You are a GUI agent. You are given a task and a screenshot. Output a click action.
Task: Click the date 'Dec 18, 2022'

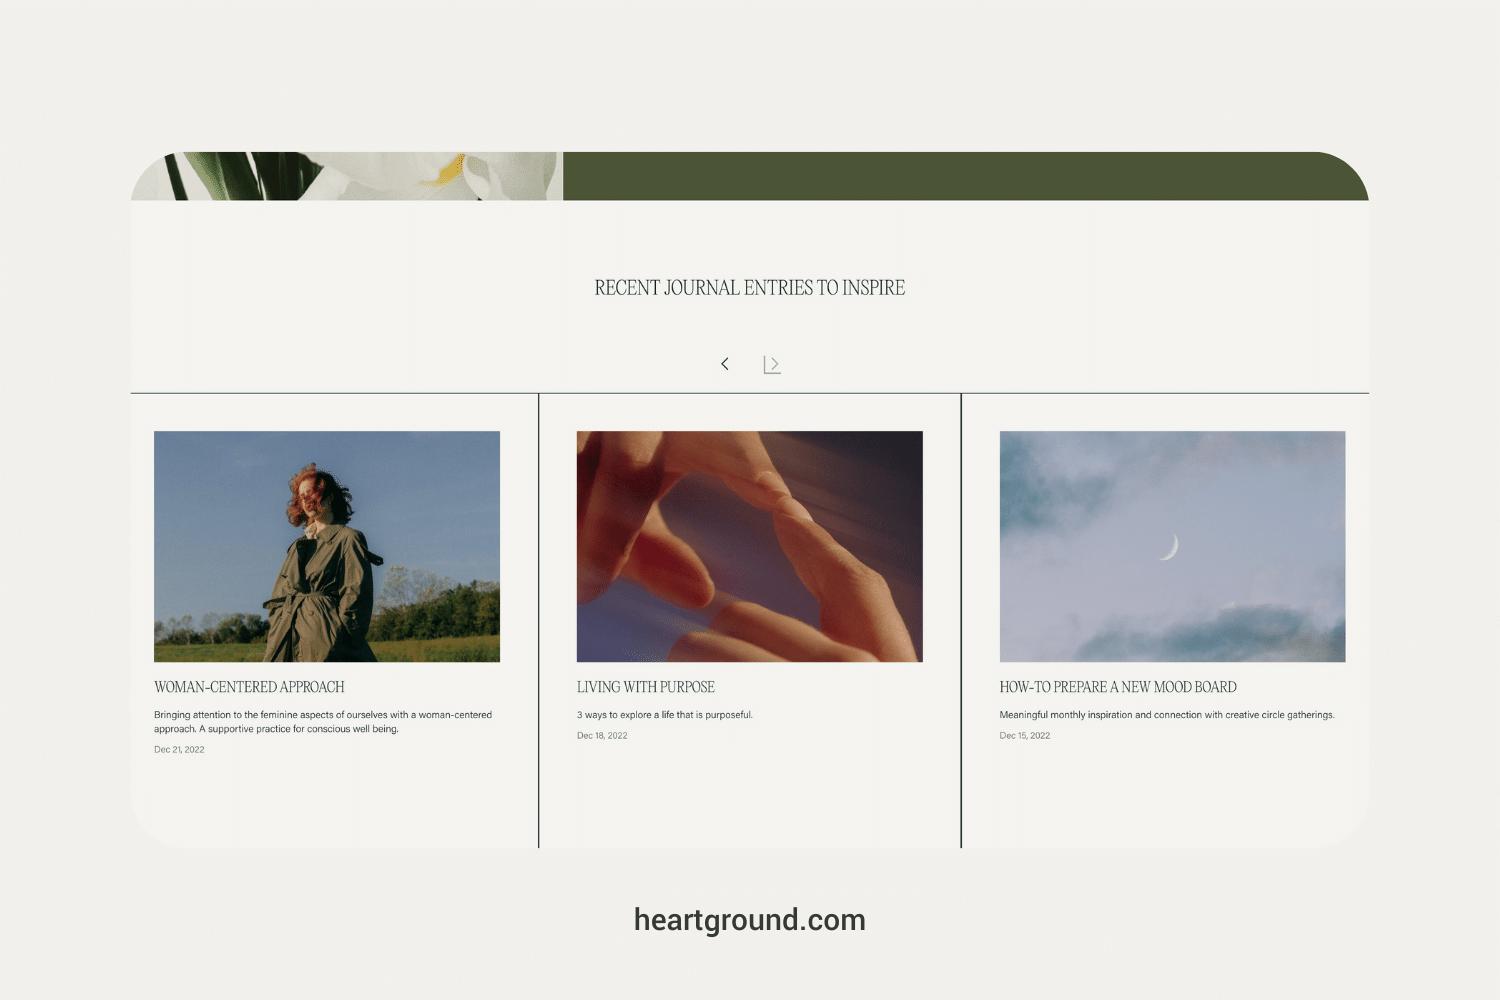602,735
